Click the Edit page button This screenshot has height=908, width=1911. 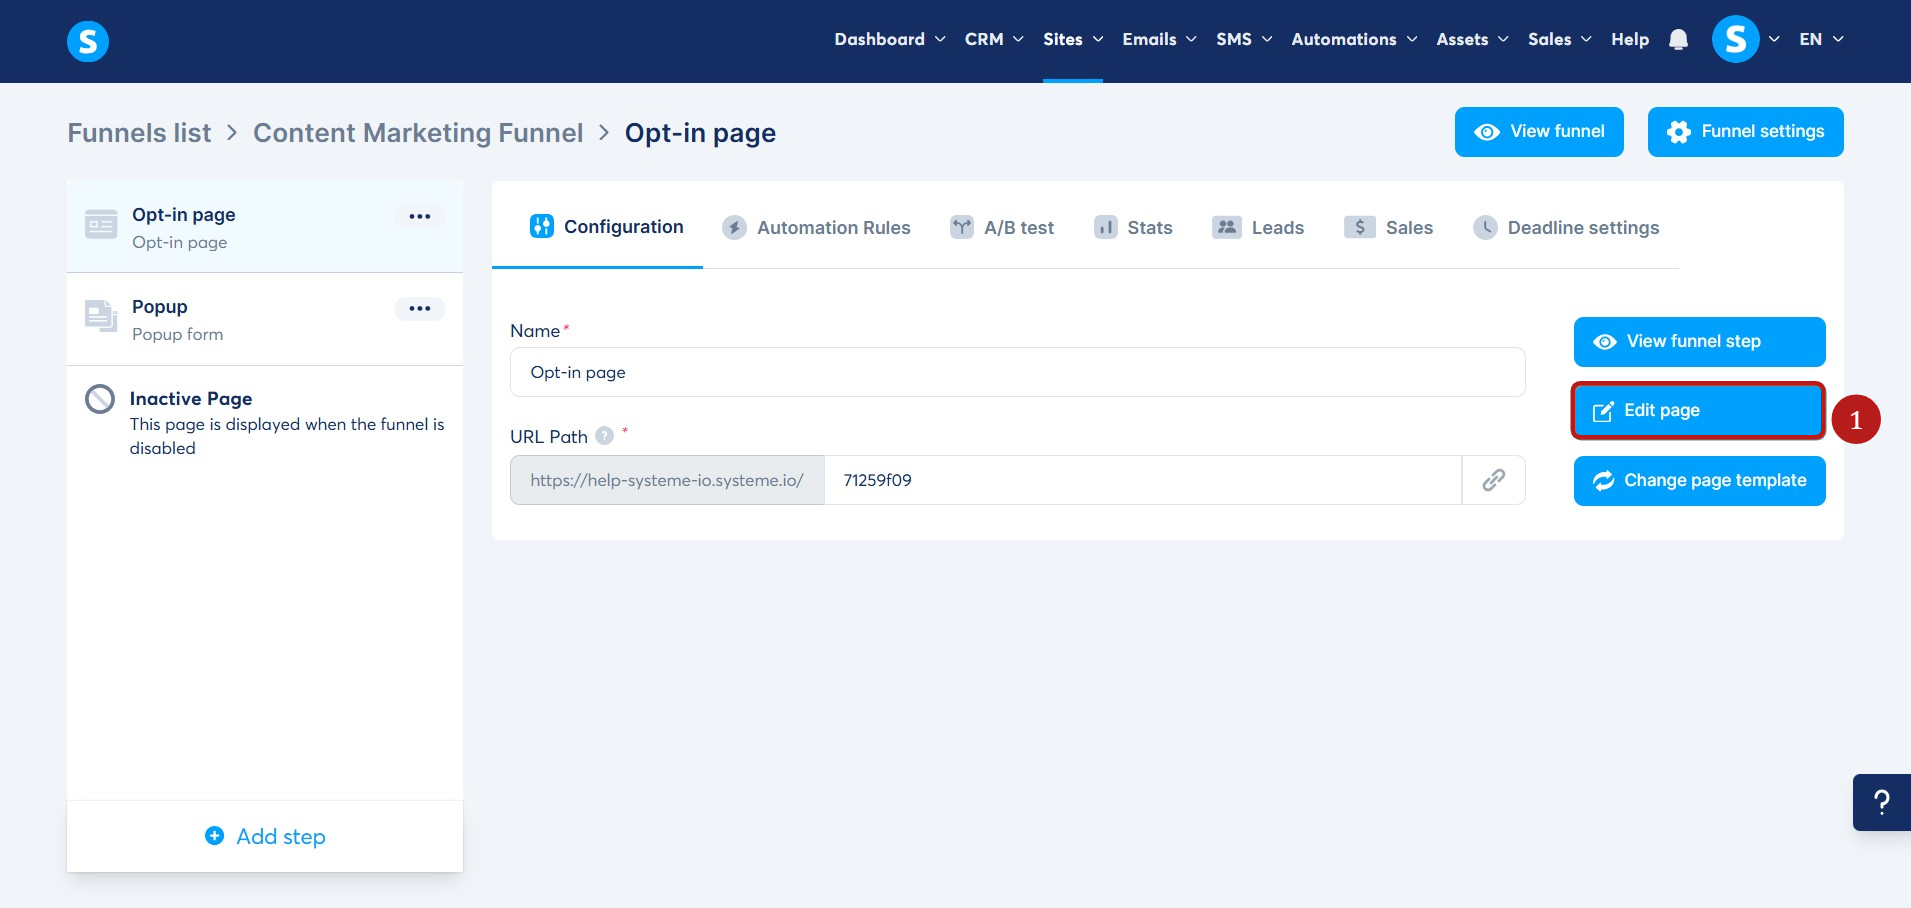[1699, 411]
